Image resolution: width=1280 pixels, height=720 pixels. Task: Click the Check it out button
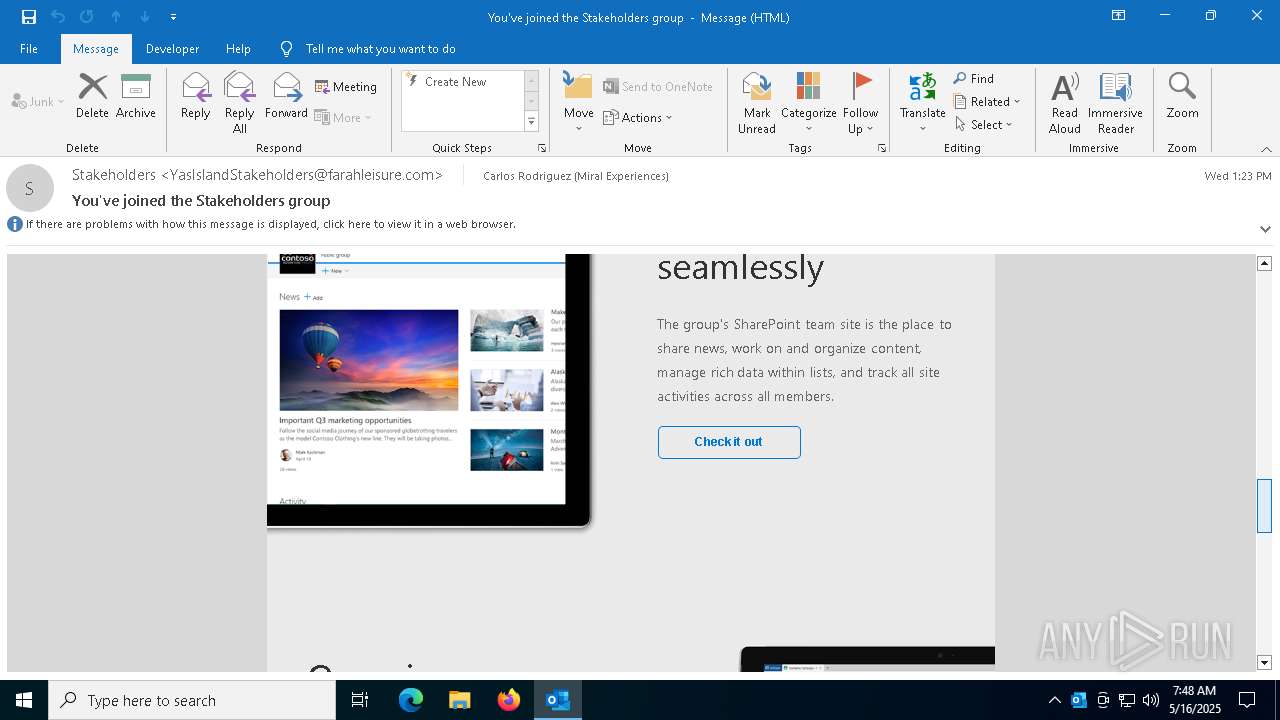point(729,442)
